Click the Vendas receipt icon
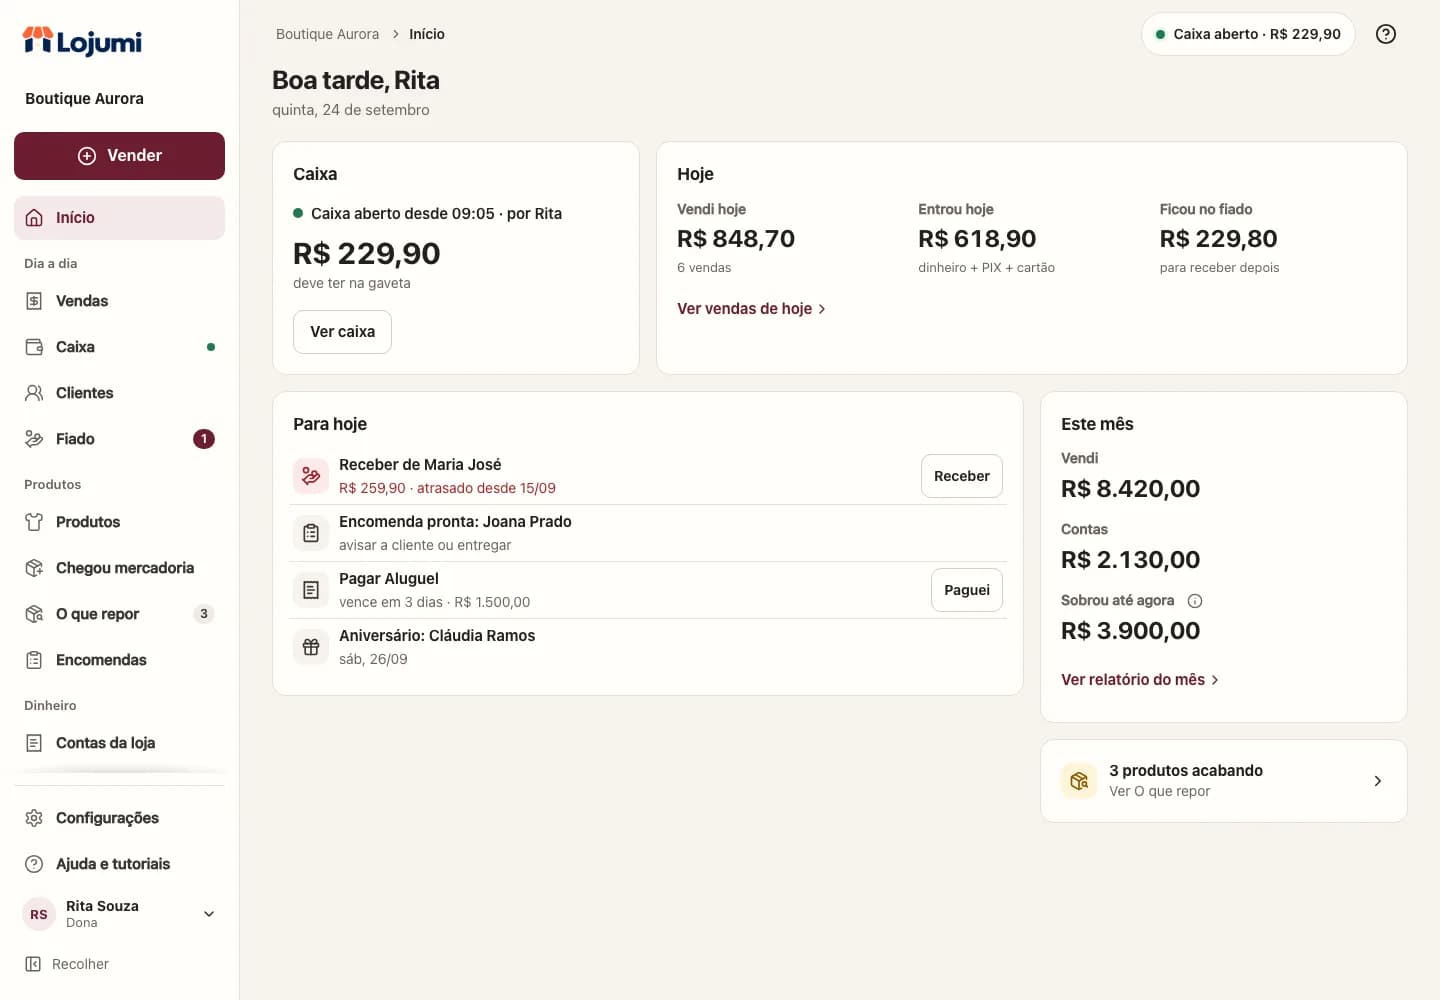Image resolution: width=1440 pixels, height=1000 pixels. (x=34, y=301)
